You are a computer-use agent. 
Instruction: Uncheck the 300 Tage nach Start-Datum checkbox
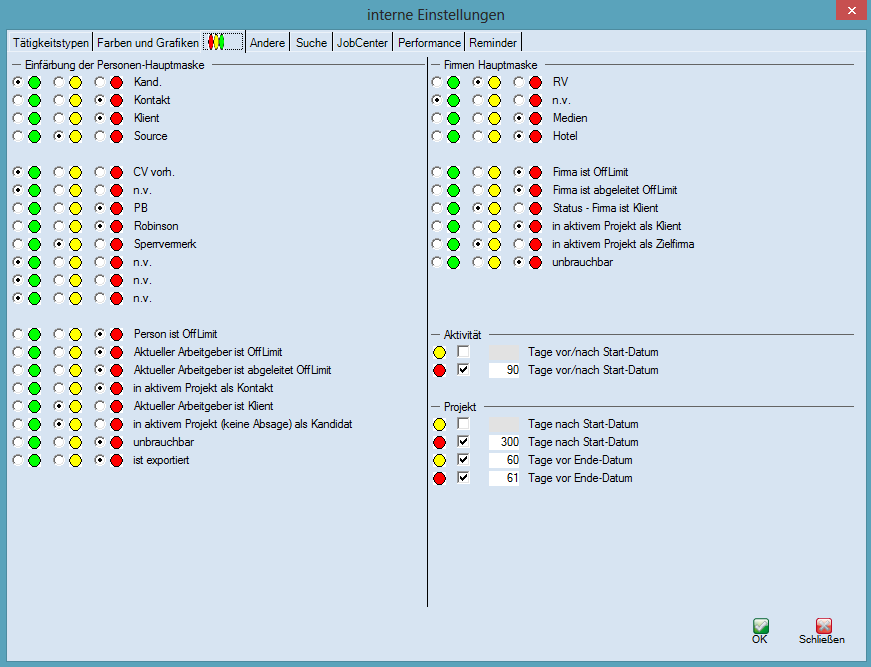tap(463, 442)
